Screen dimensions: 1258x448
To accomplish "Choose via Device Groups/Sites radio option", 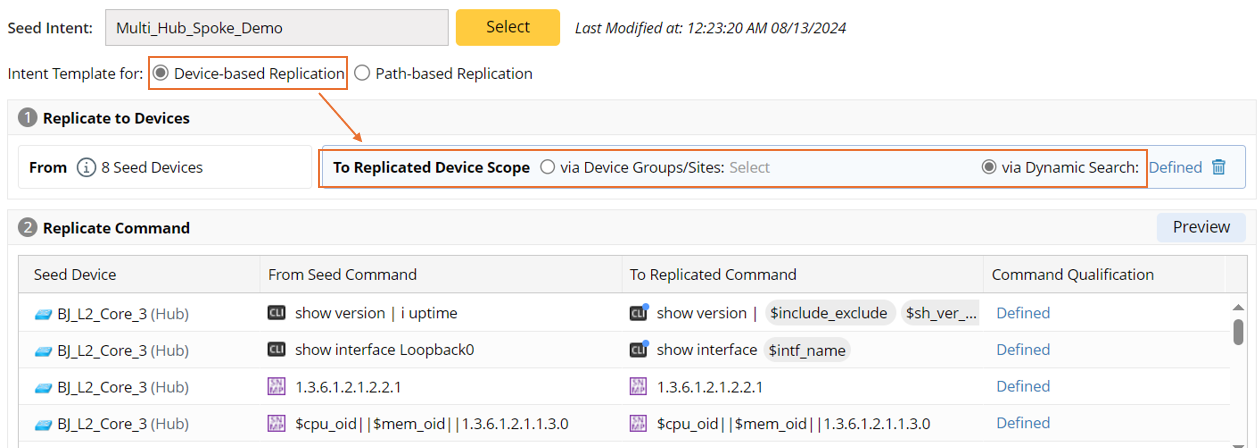I will 547,167.
